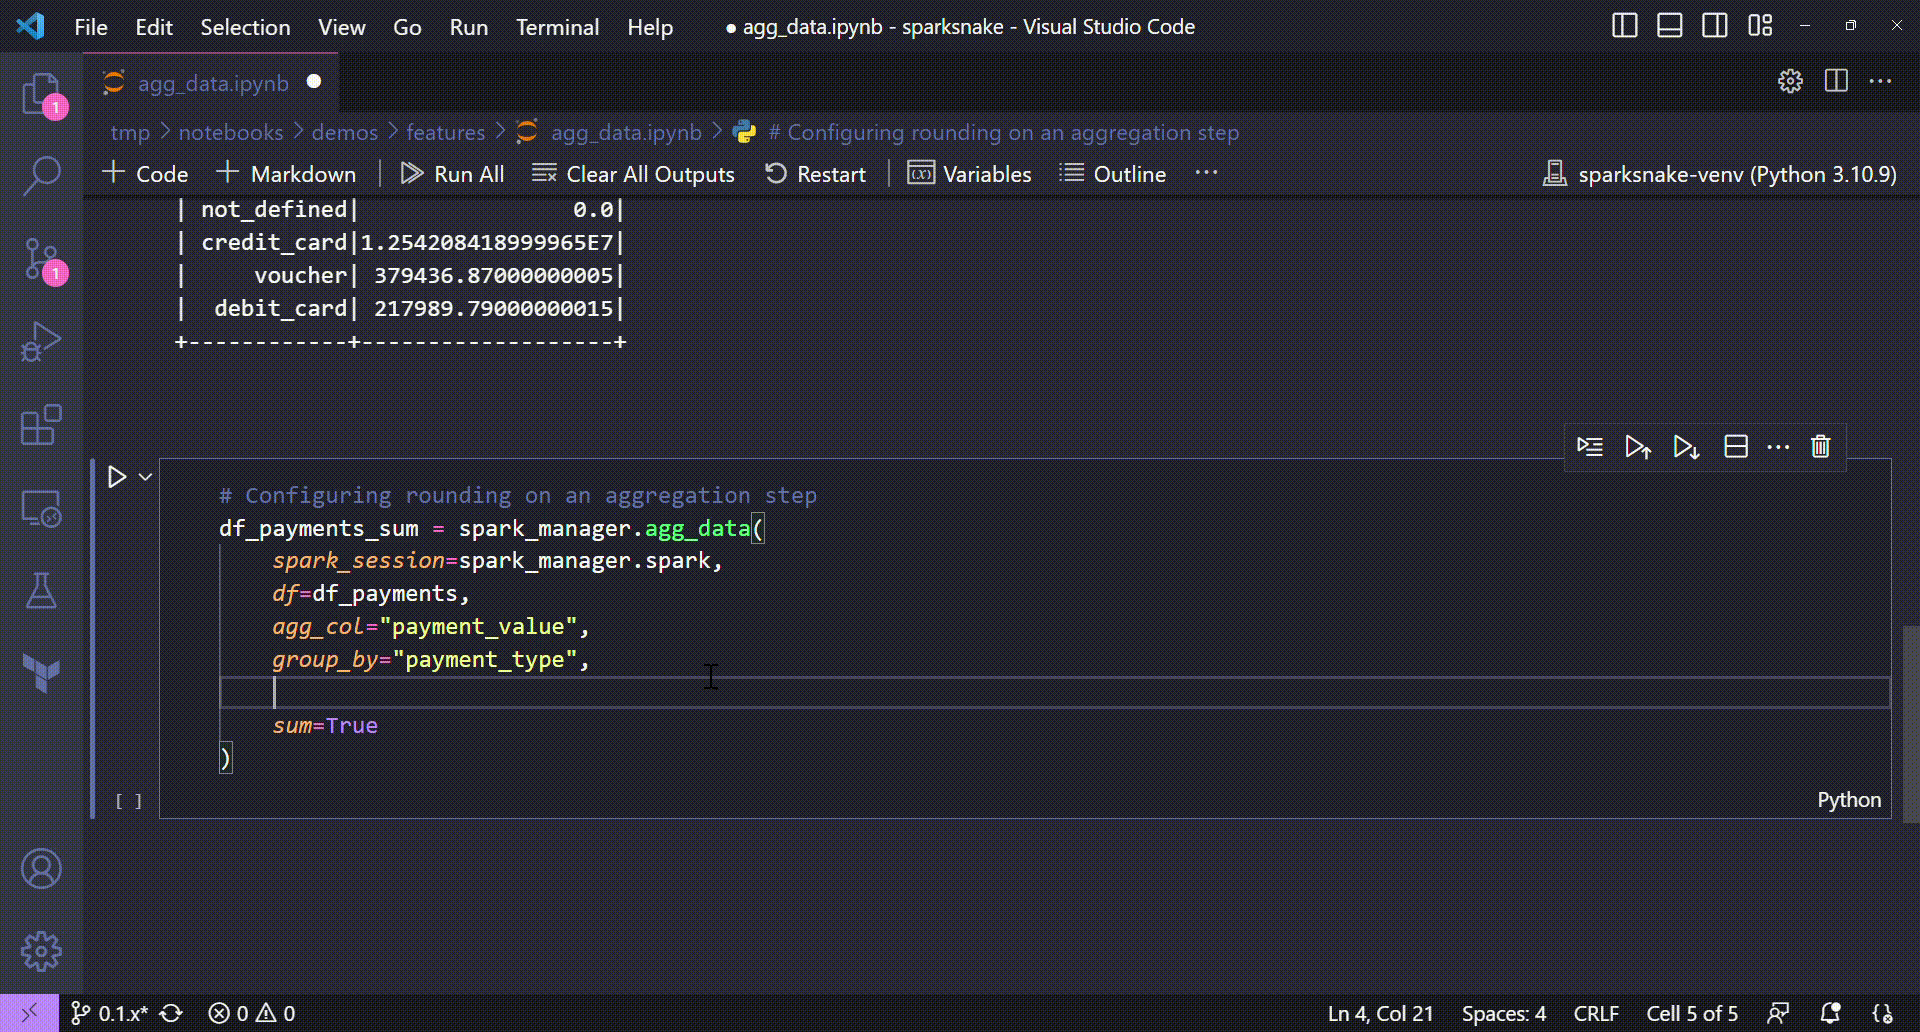The image size is (1920, 1032).
Task: Click Cell 5 of 5 indicator
Action: click(1692, 1013)
